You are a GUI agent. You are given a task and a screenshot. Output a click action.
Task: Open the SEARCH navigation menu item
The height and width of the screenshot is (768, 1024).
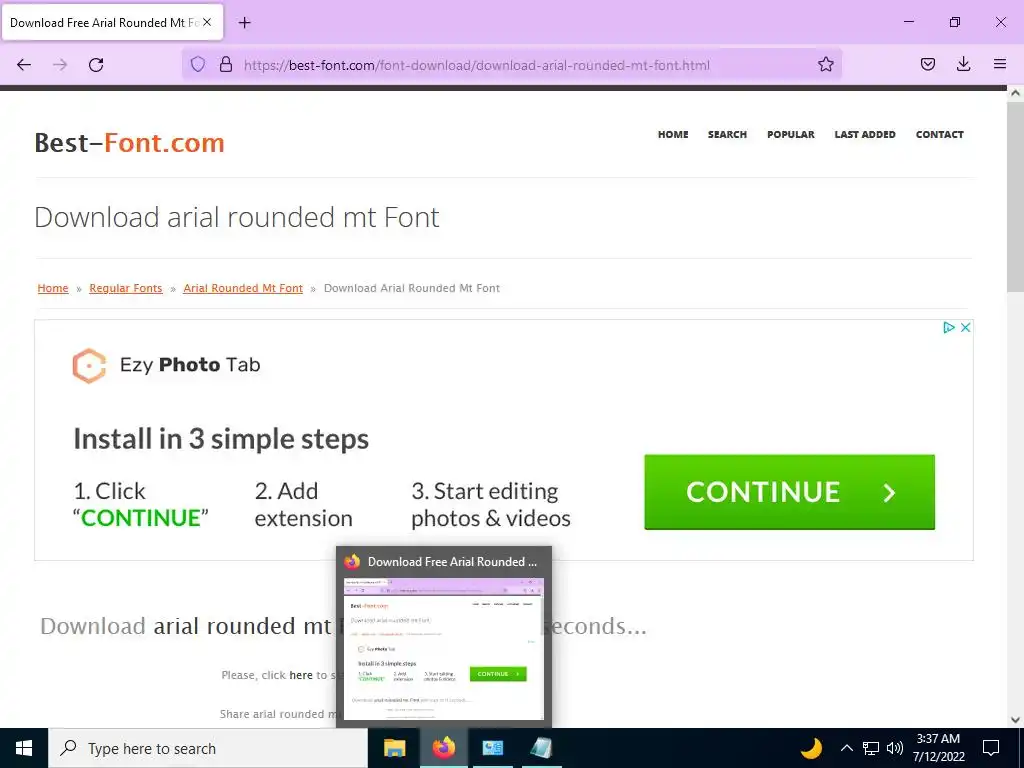(x=727, y=135)
